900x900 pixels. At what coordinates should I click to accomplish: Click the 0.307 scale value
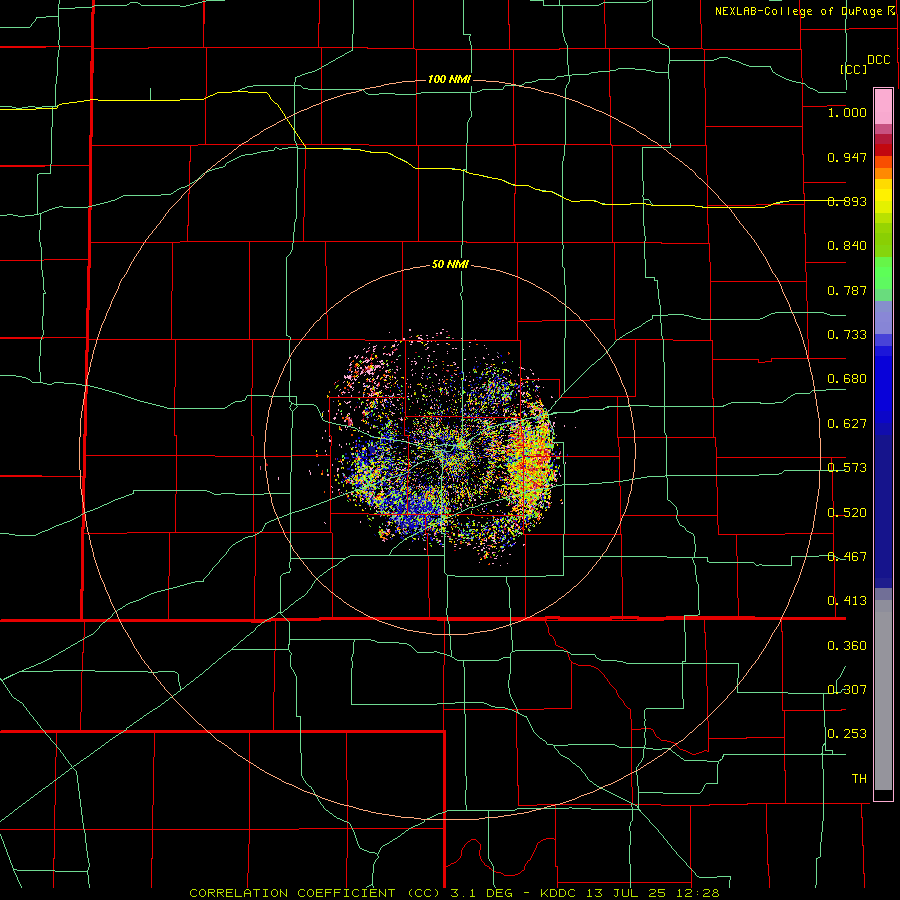pos(847,690)
